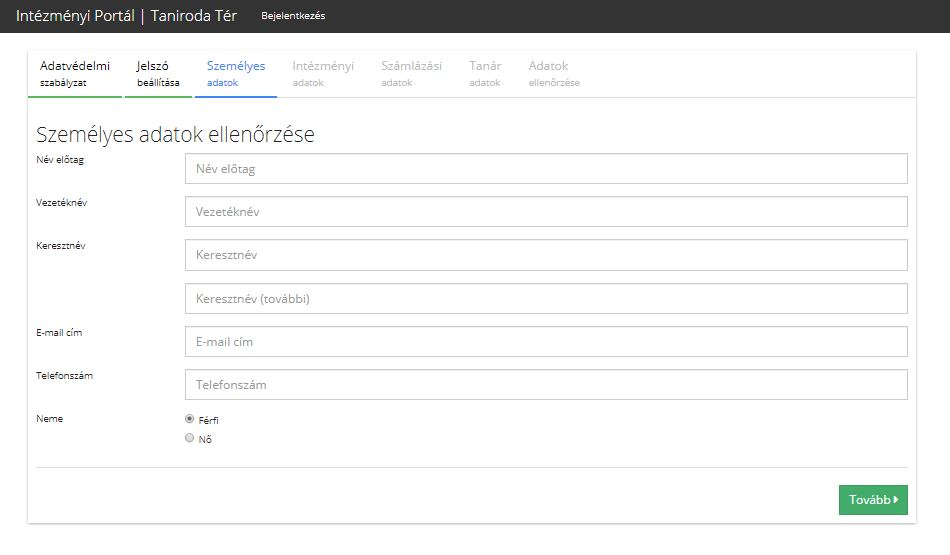Switch to the Jelszó beállítása tab
Screen dimensions: 950x555
pos(158,74)
